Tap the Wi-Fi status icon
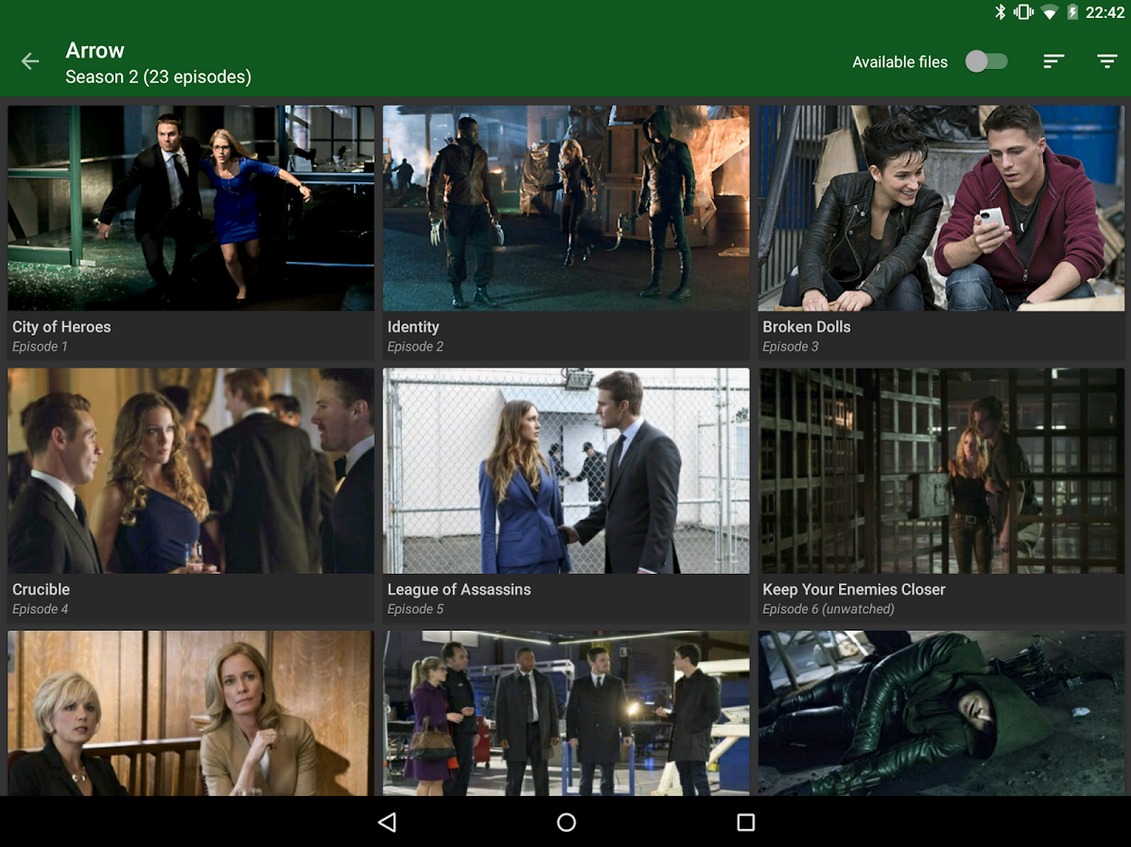 click(1049, 12)
